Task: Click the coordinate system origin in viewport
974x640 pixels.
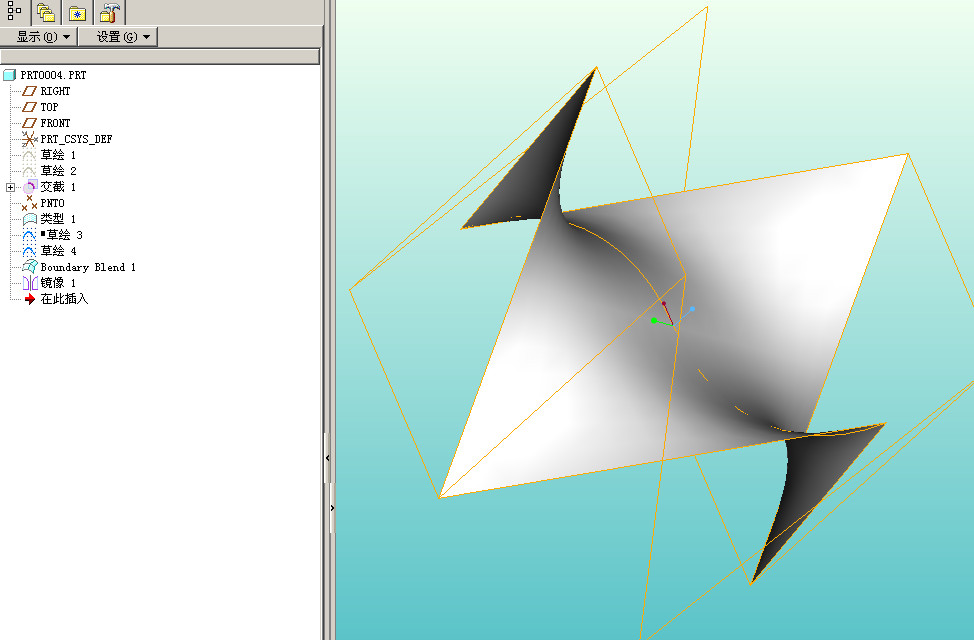Action: click(x=672, y=324)
